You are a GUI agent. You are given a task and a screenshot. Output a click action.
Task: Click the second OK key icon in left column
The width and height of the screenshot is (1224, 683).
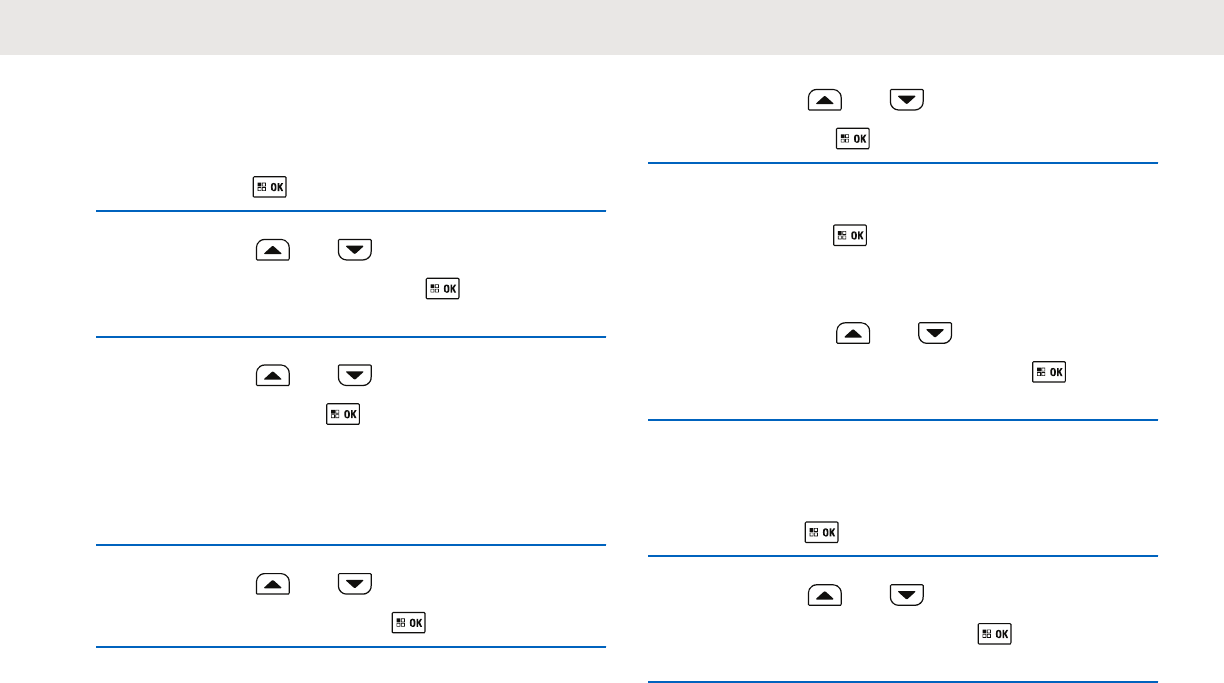tap(441, 289)
